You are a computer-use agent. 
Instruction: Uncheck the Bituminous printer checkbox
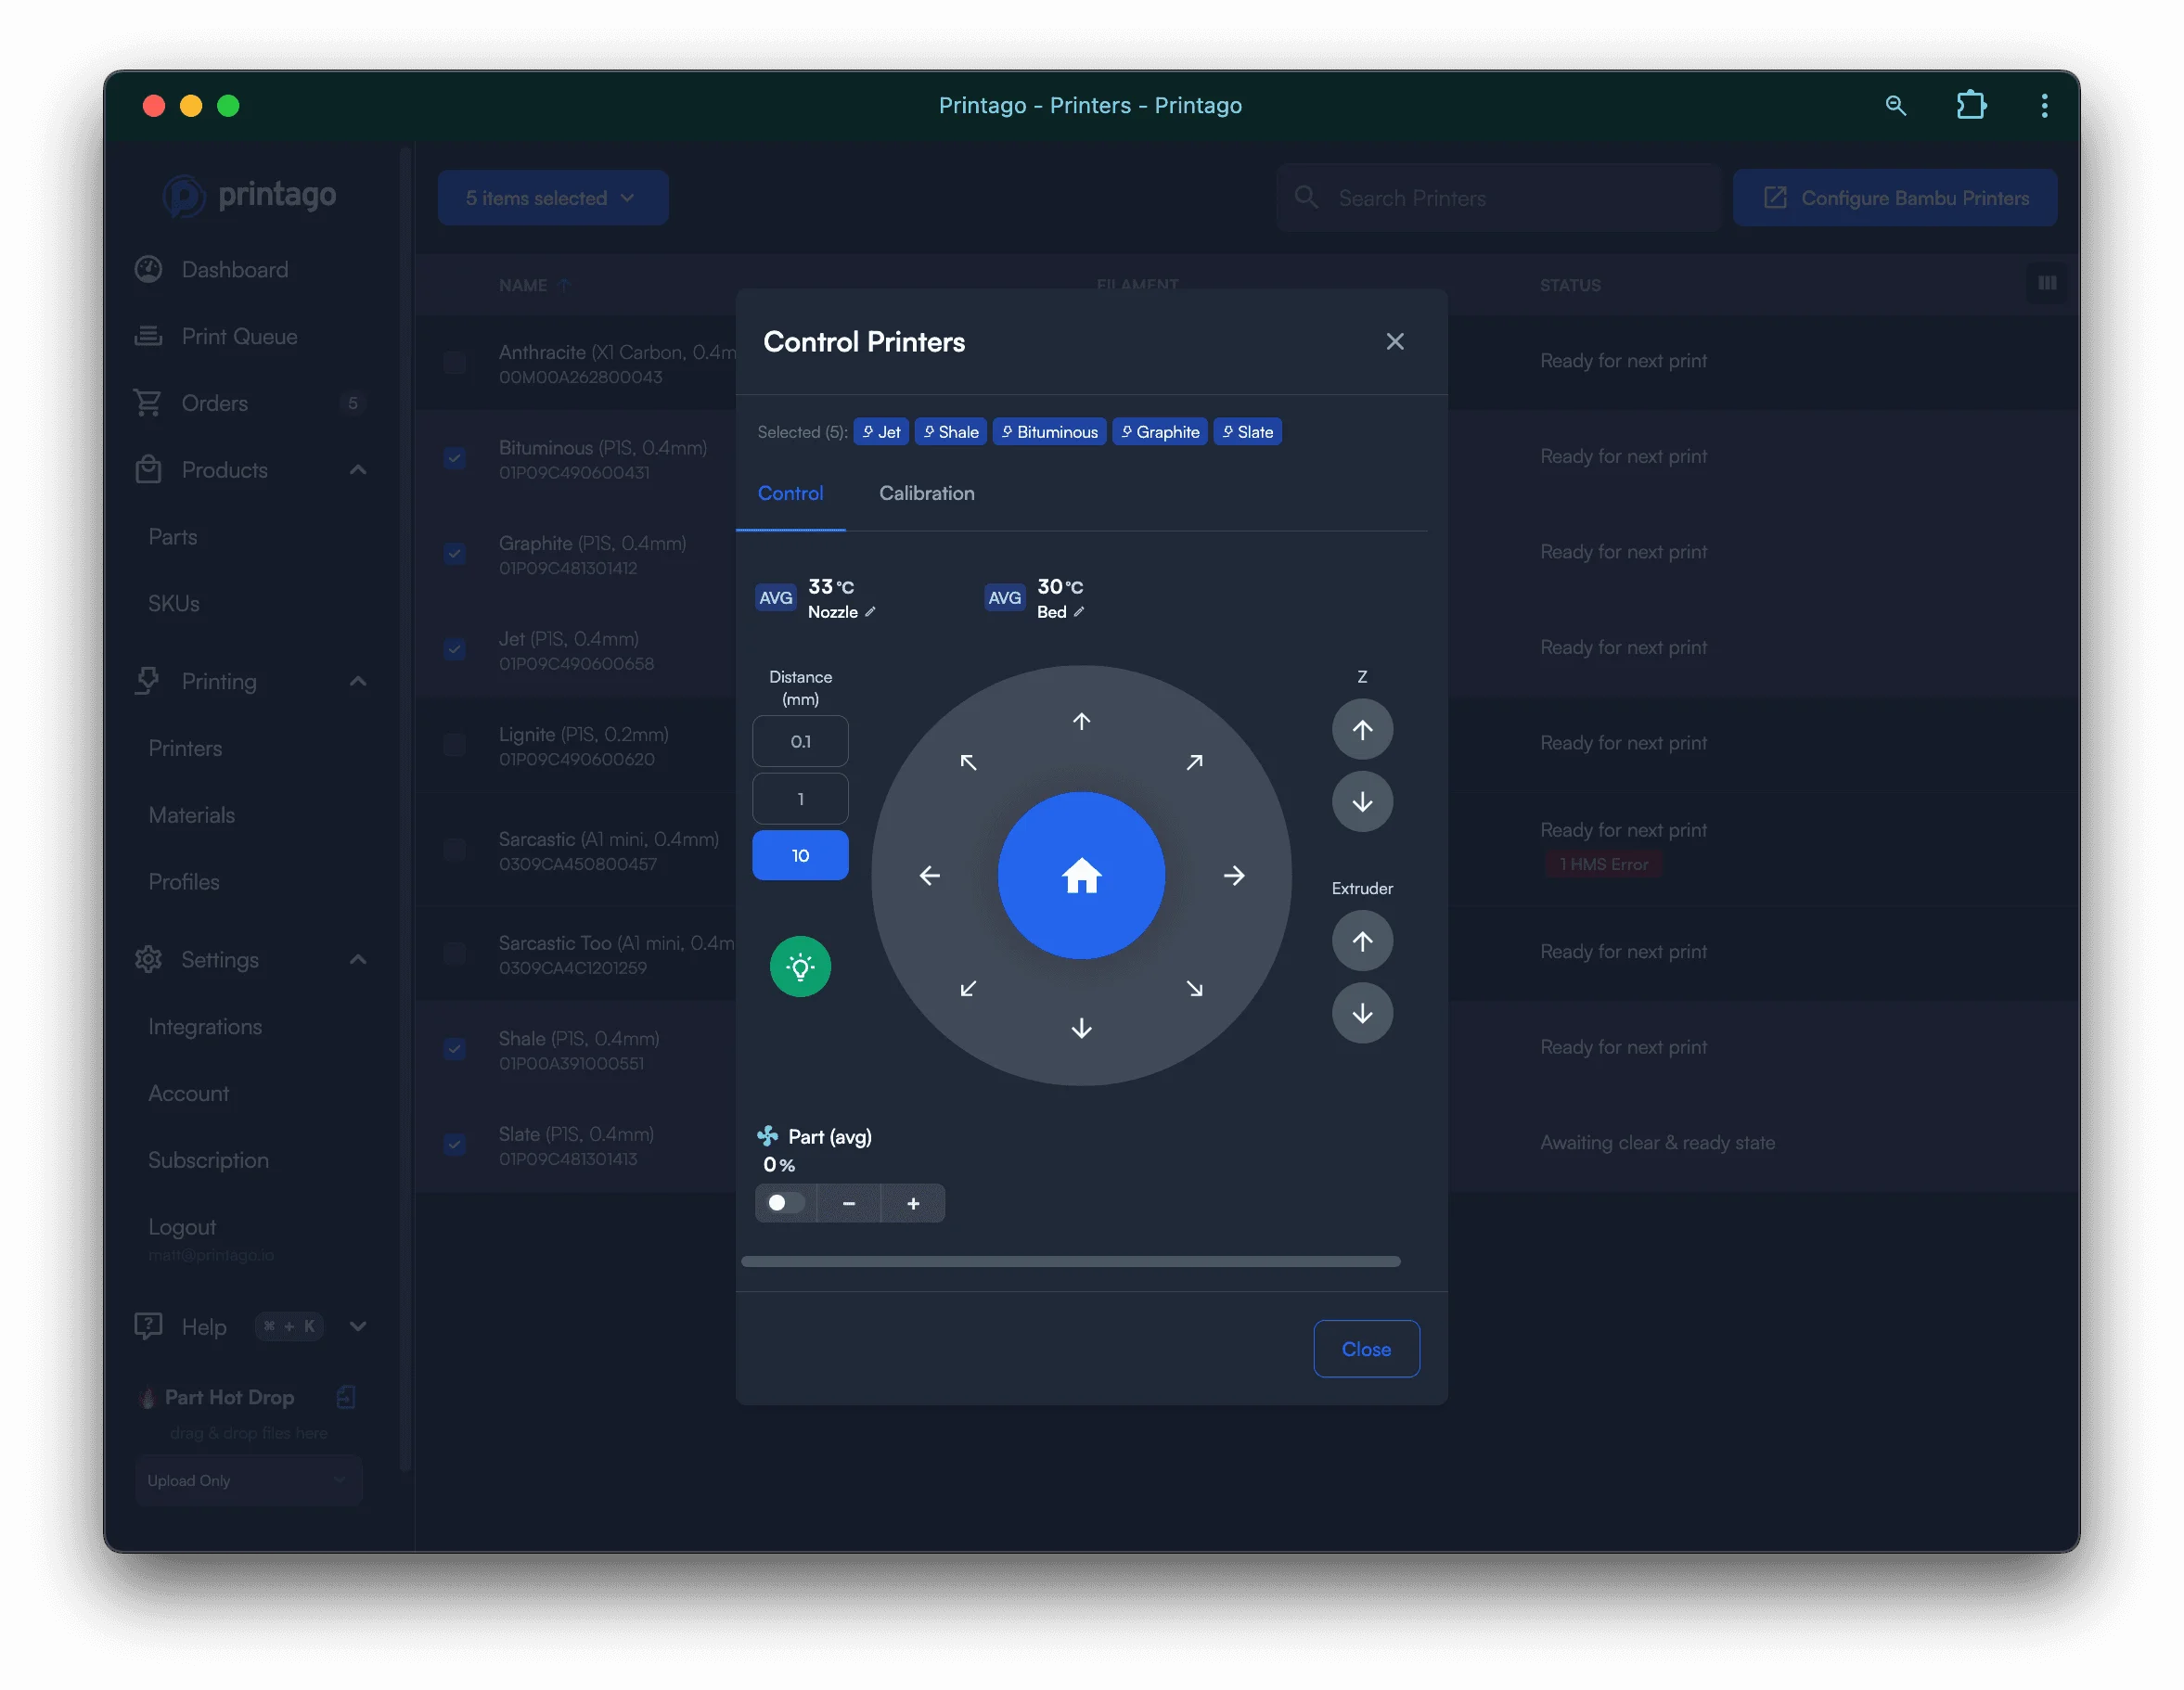coord(455,458)
